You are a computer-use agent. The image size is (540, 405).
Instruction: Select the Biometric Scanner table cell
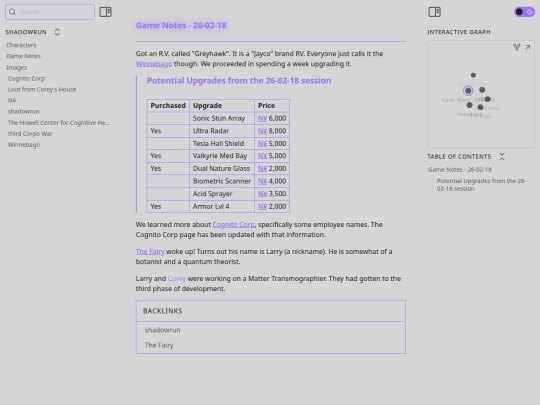(222, 181)
